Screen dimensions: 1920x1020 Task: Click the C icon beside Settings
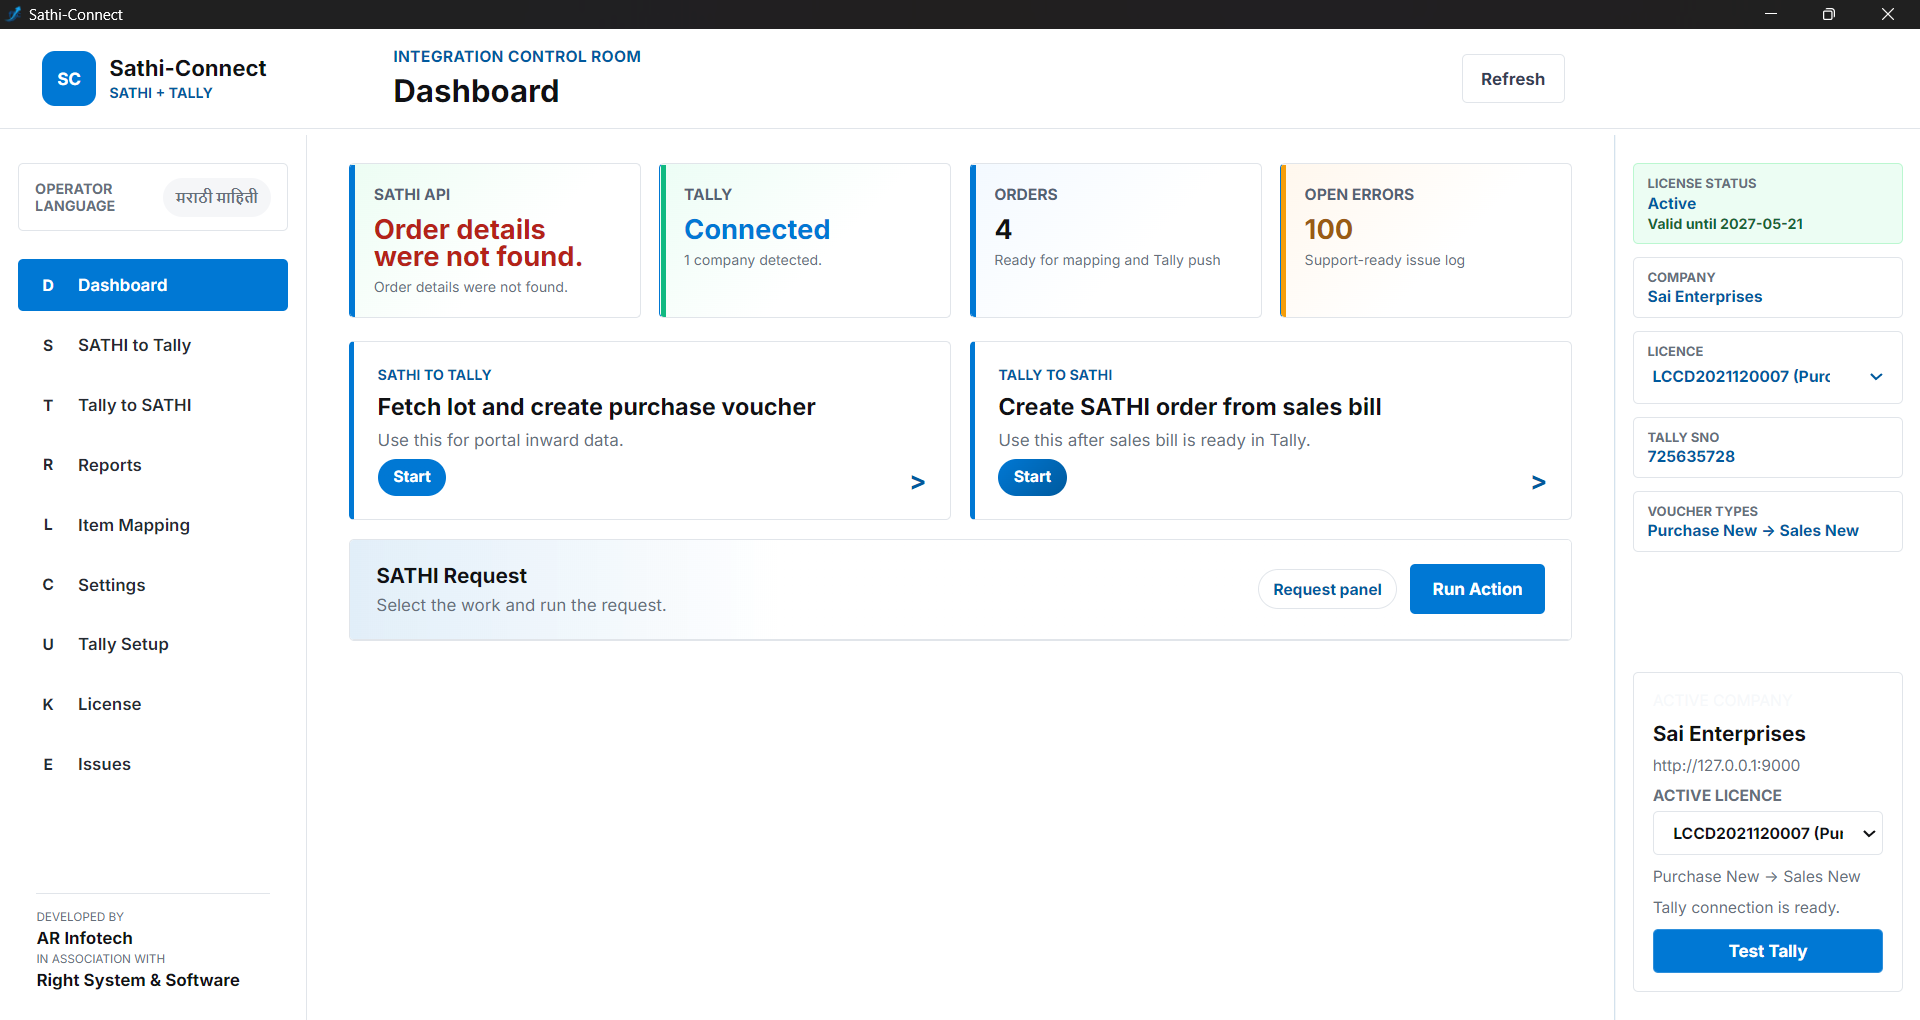[48, 585]
